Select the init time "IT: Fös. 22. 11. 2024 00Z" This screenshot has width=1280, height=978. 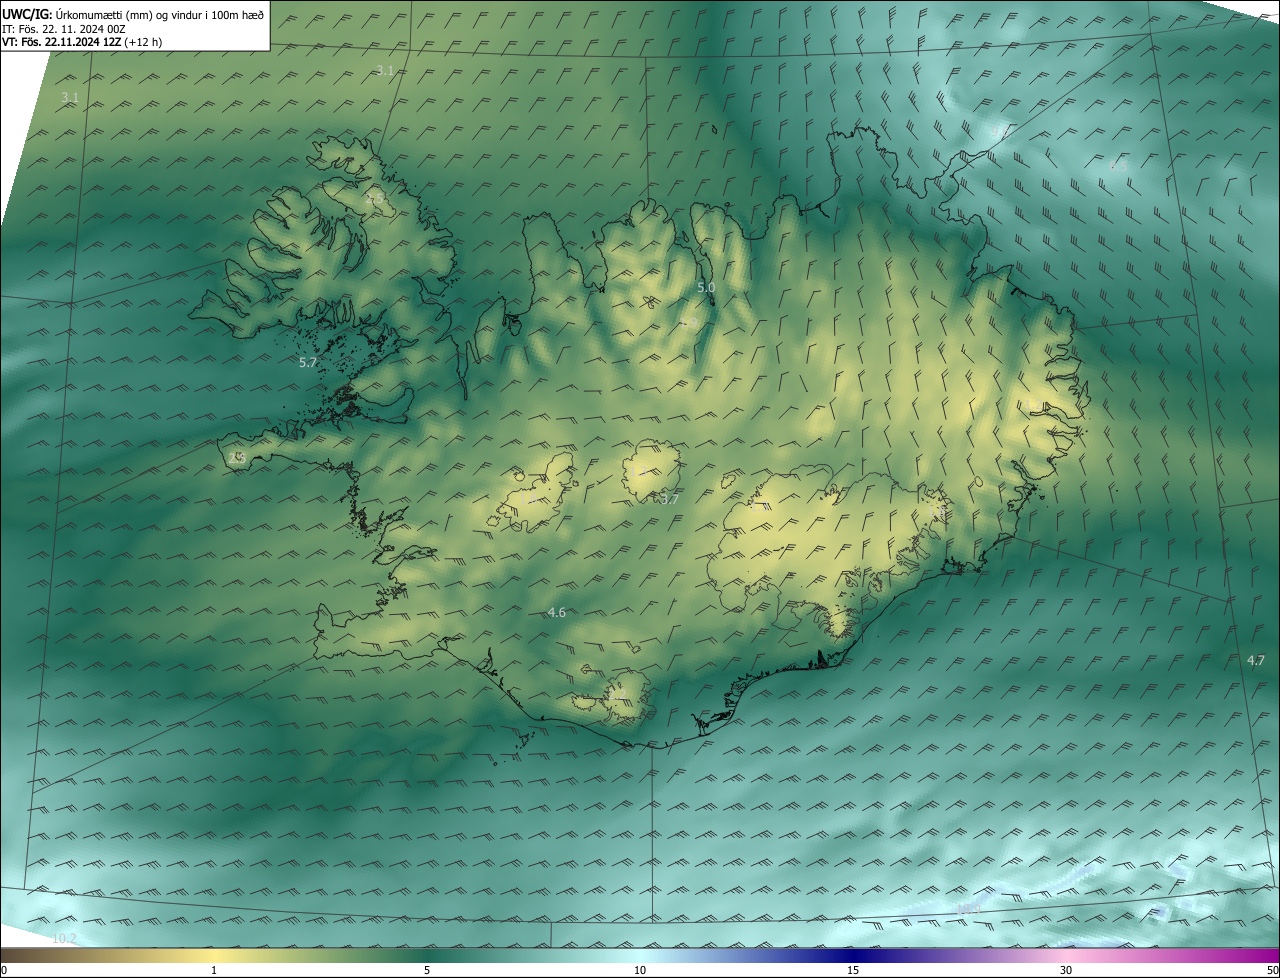(x=64, y=28)
